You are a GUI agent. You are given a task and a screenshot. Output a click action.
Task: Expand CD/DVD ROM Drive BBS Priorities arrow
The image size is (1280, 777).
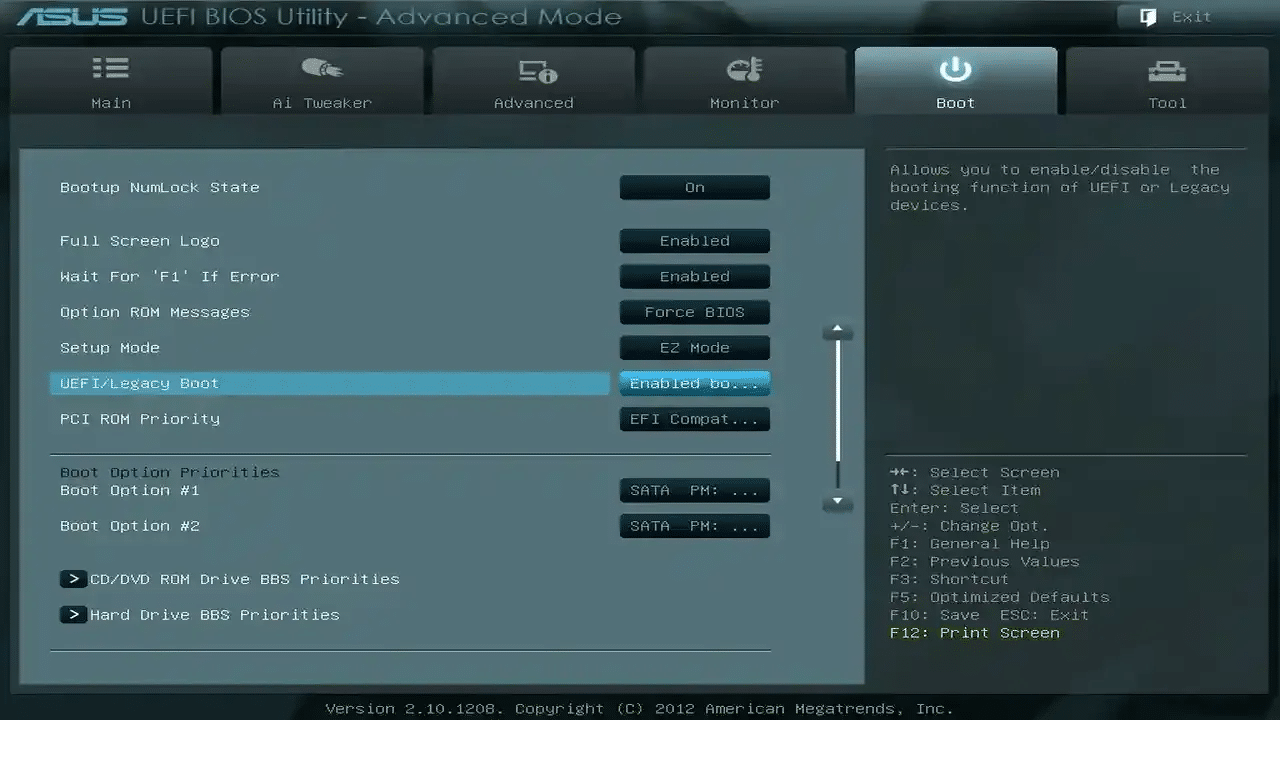click(x=73, y=579)
